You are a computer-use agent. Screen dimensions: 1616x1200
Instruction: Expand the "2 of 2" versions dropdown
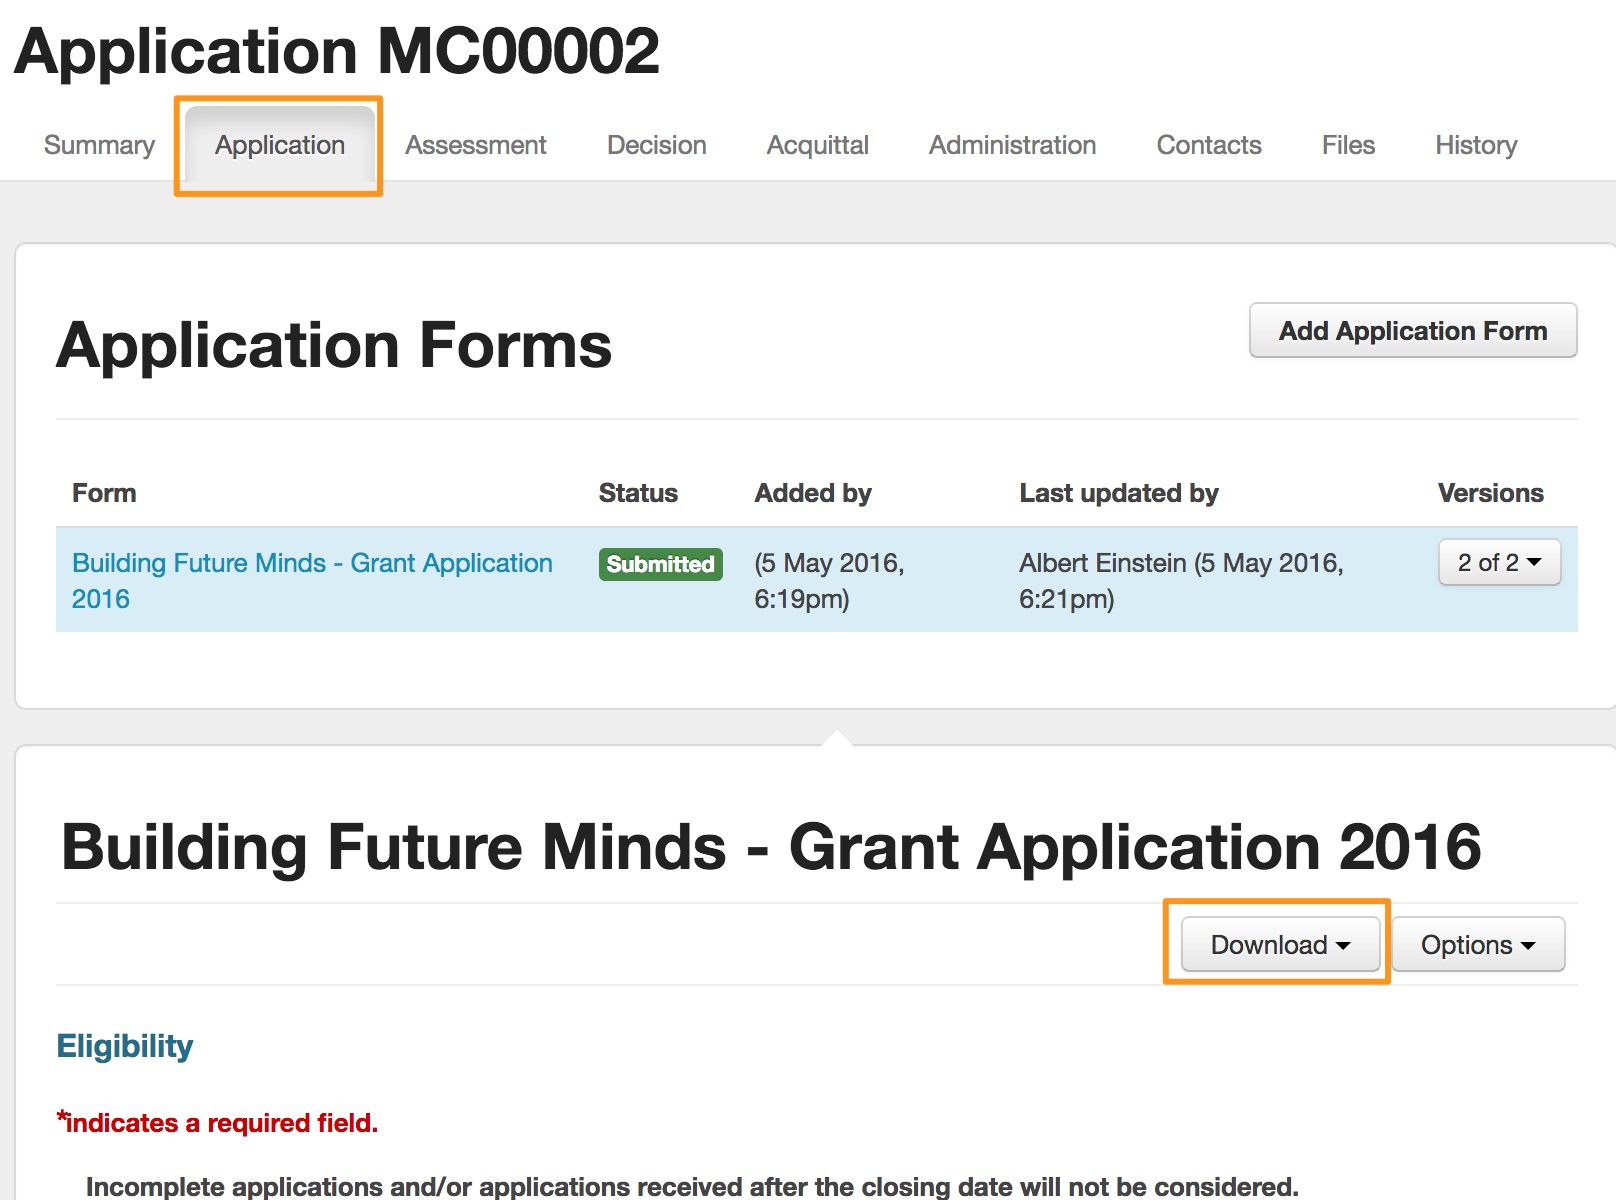[x=1498, y=563]
